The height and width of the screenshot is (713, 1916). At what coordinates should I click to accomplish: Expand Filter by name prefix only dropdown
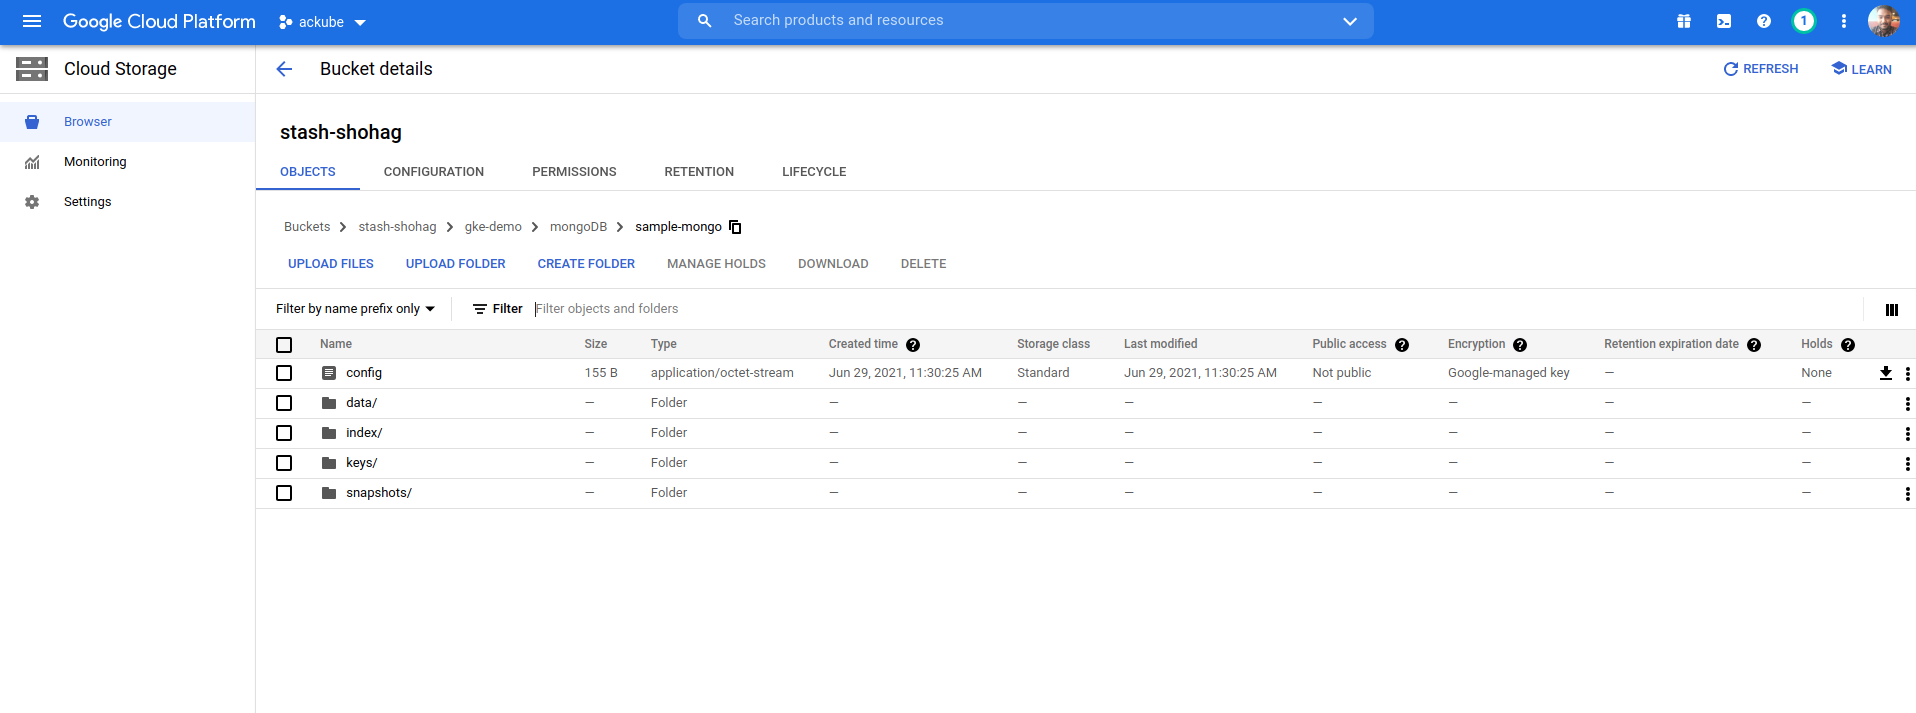355,309
